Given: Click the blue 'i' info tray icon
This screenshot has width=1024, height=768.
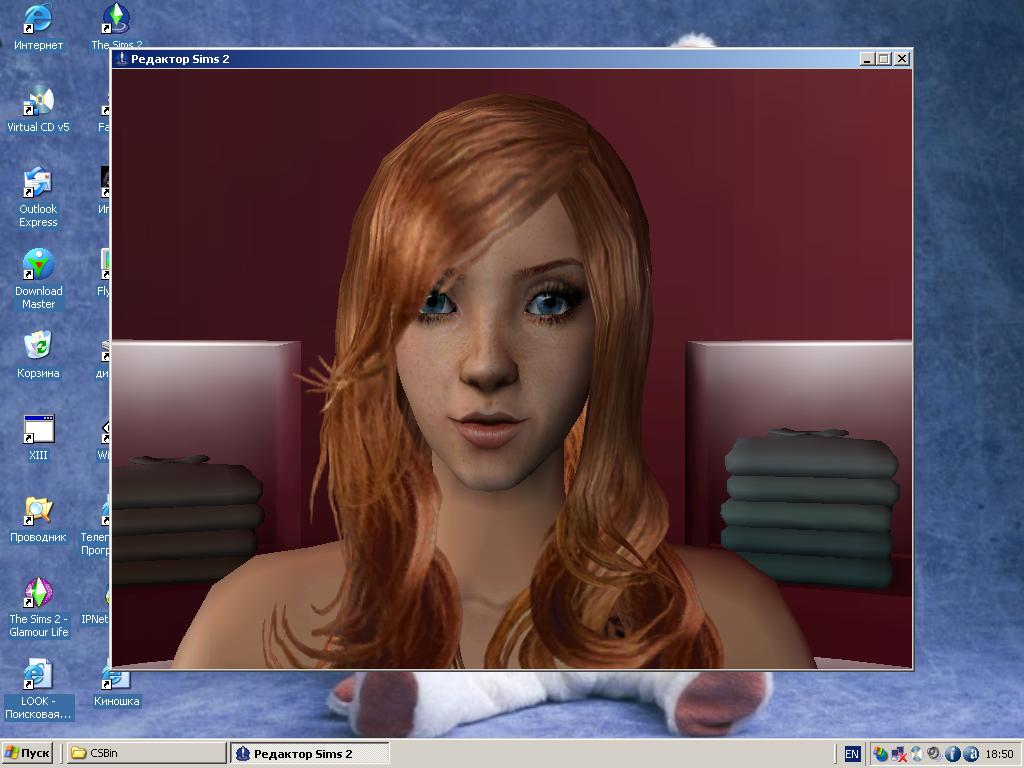Looking at the screenshot, I should click(x=952, y=754).
